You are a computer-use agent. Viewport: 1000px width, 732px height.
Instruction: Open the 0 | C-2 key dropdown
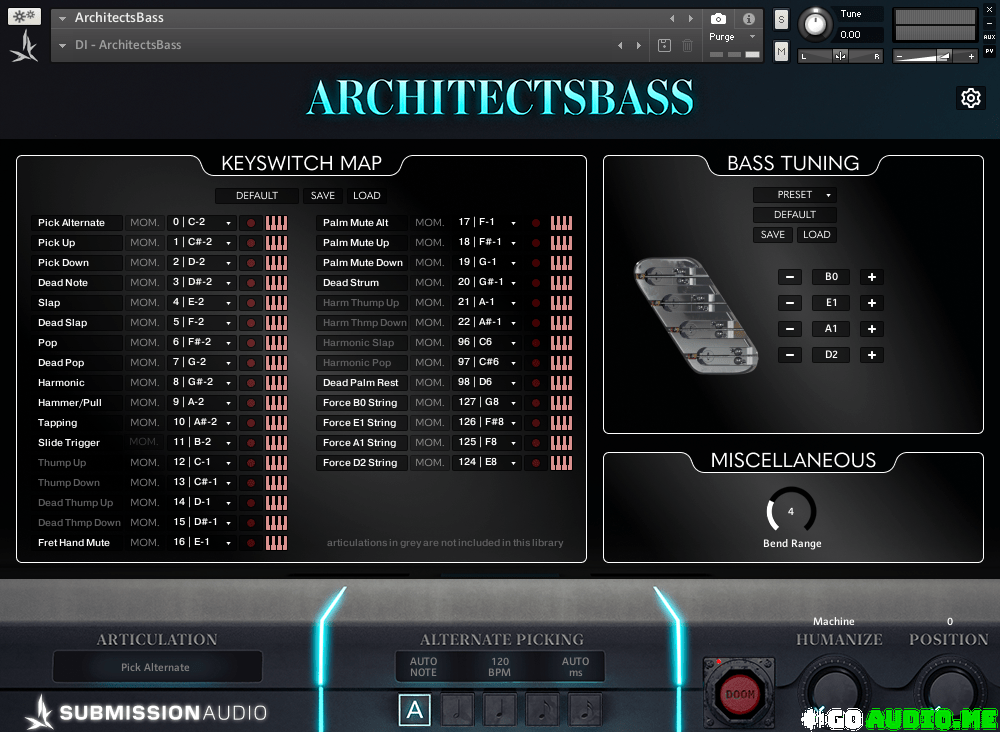point(202,223)
